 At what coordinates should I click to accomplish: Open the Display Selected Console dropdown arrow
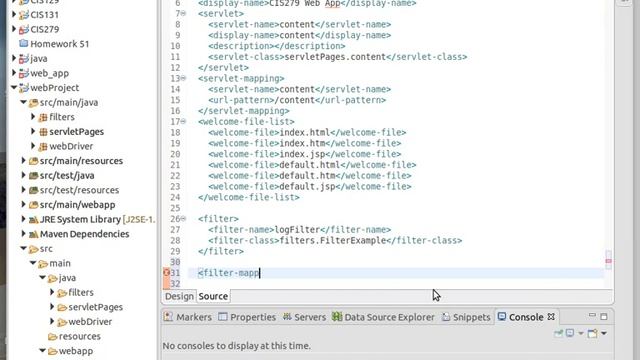point(580,333)
